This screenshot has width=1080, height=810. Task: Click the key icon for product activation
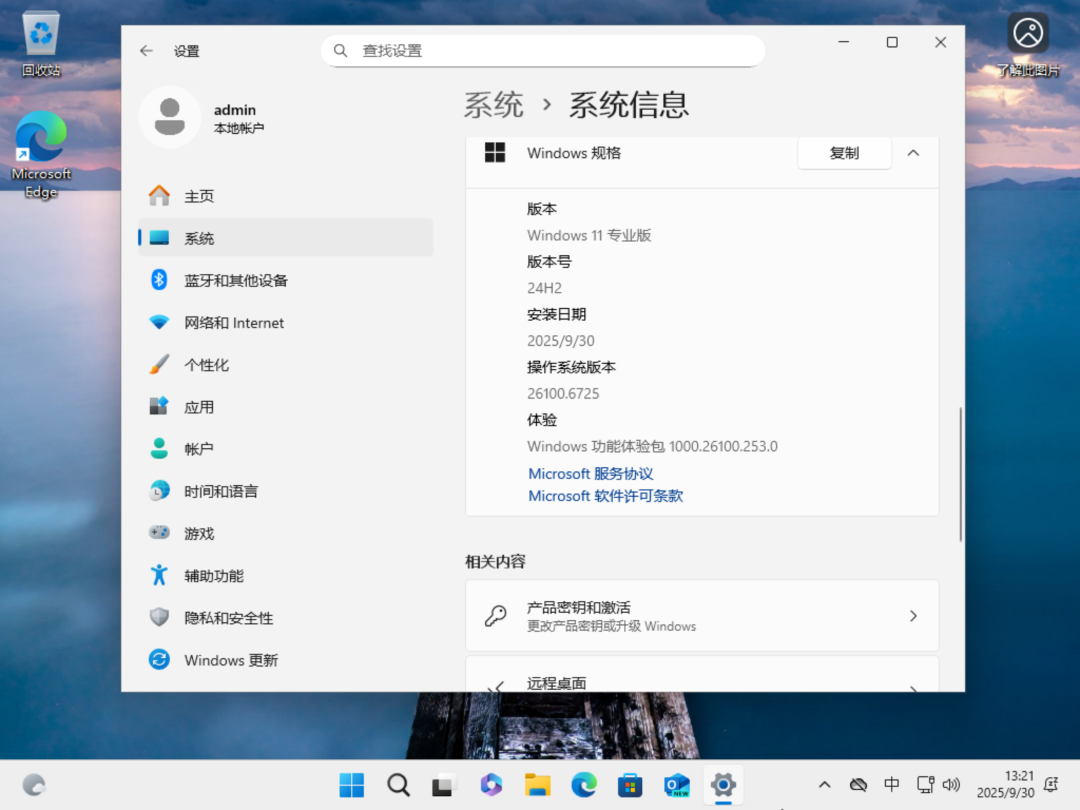pyautogui.click(x=495, y=616)
